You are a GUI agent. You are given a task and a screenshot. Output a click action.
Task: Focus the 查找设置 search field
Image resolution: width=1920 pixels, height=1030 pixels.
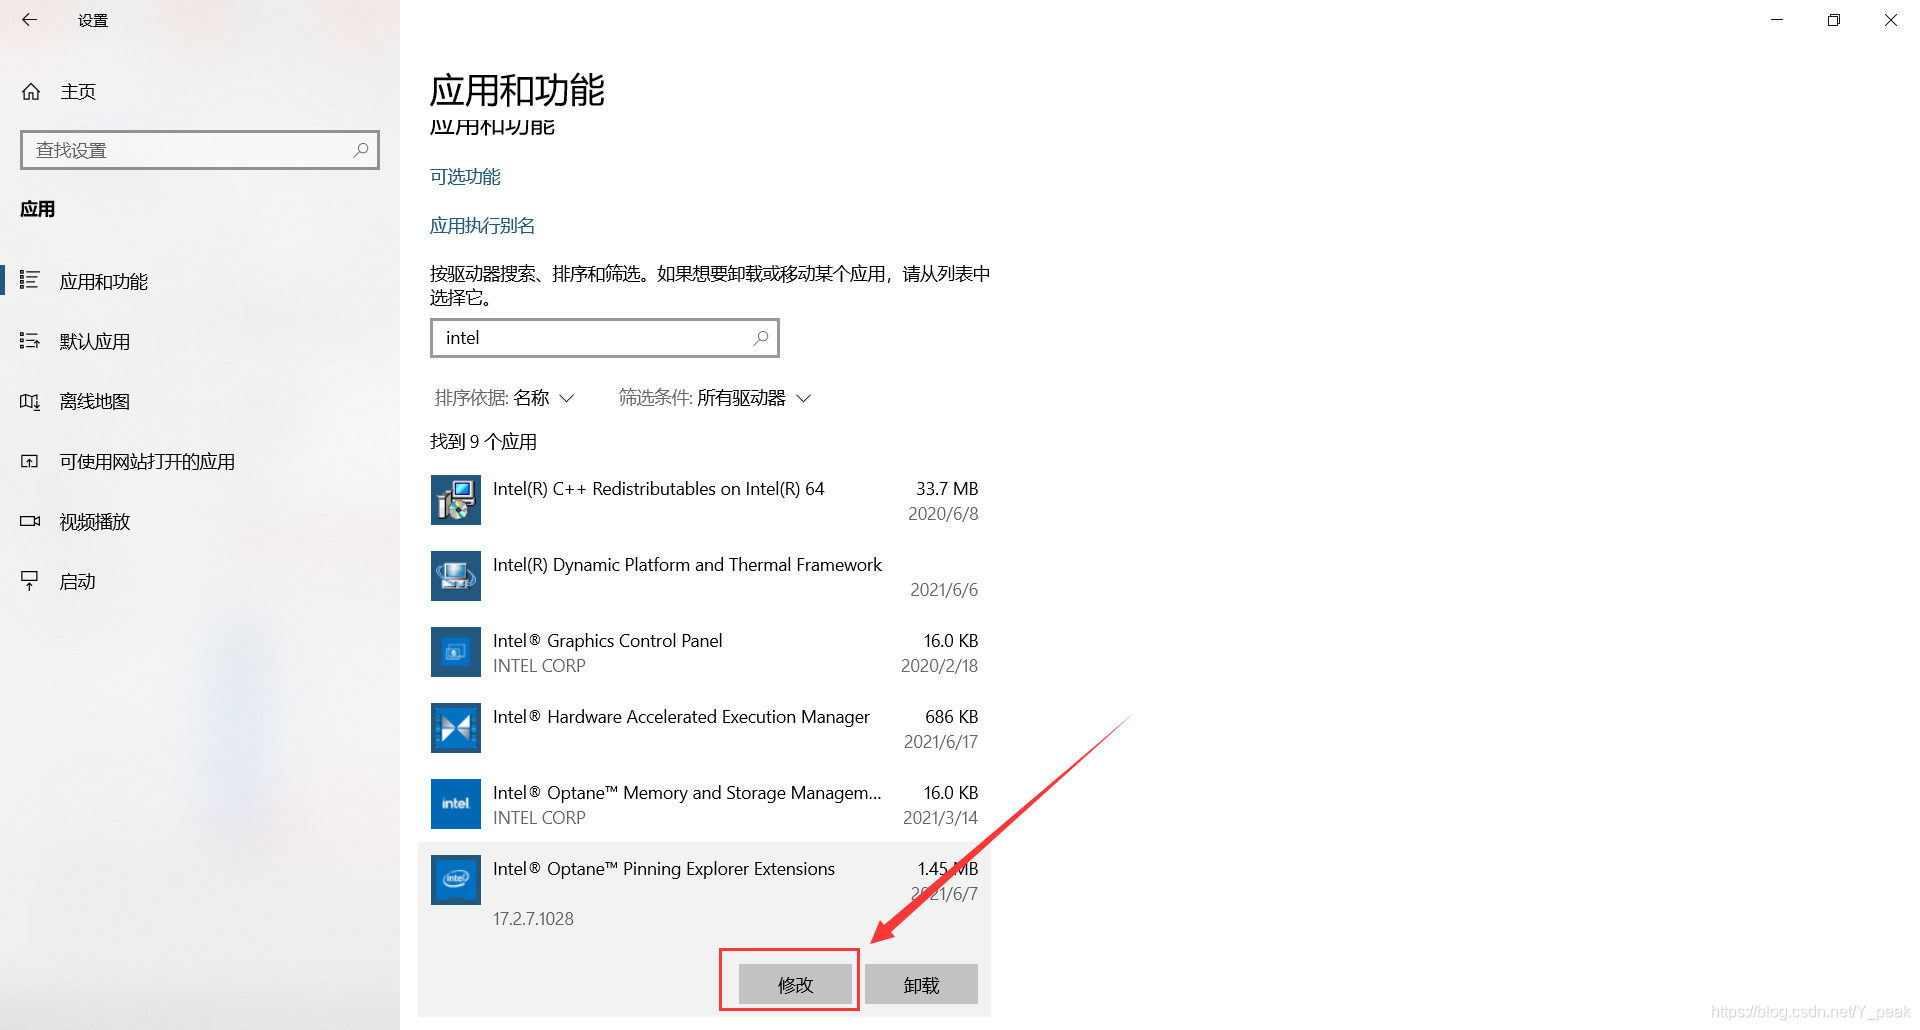point(200,150)
